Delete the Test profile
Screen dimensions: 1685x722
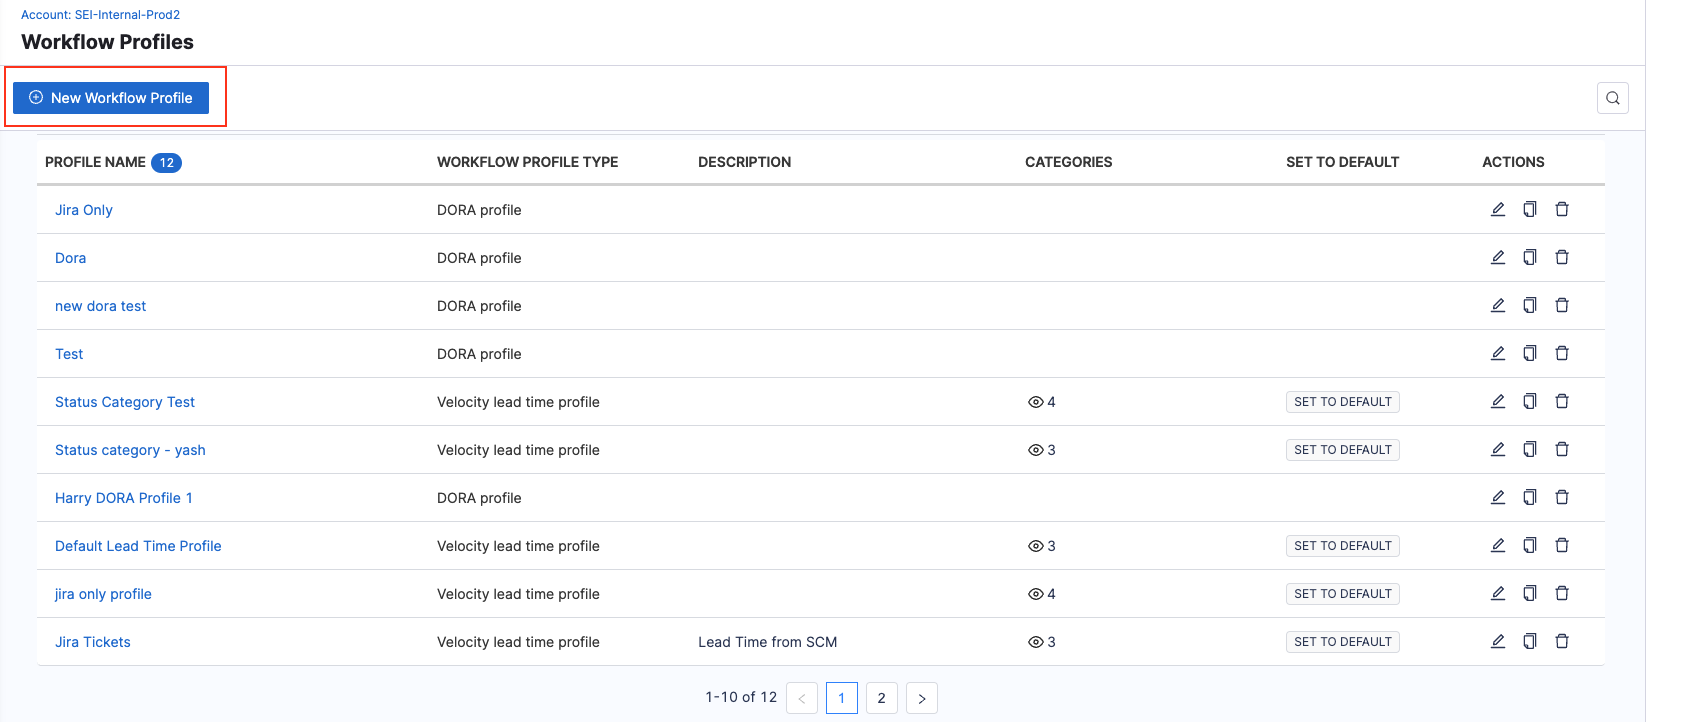click(x=1561, y=353)
